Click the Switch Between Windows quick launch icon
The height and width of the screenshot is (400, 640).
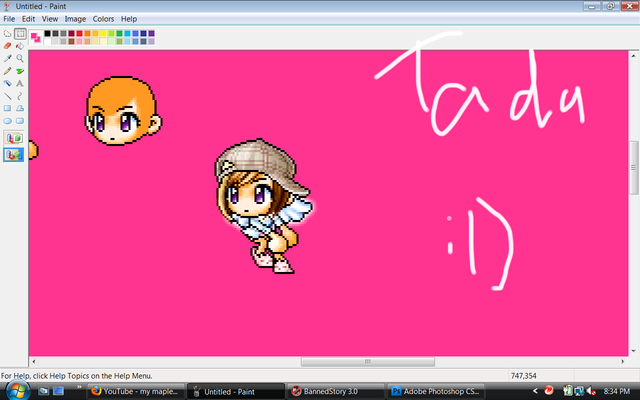(x=59, y=391)
